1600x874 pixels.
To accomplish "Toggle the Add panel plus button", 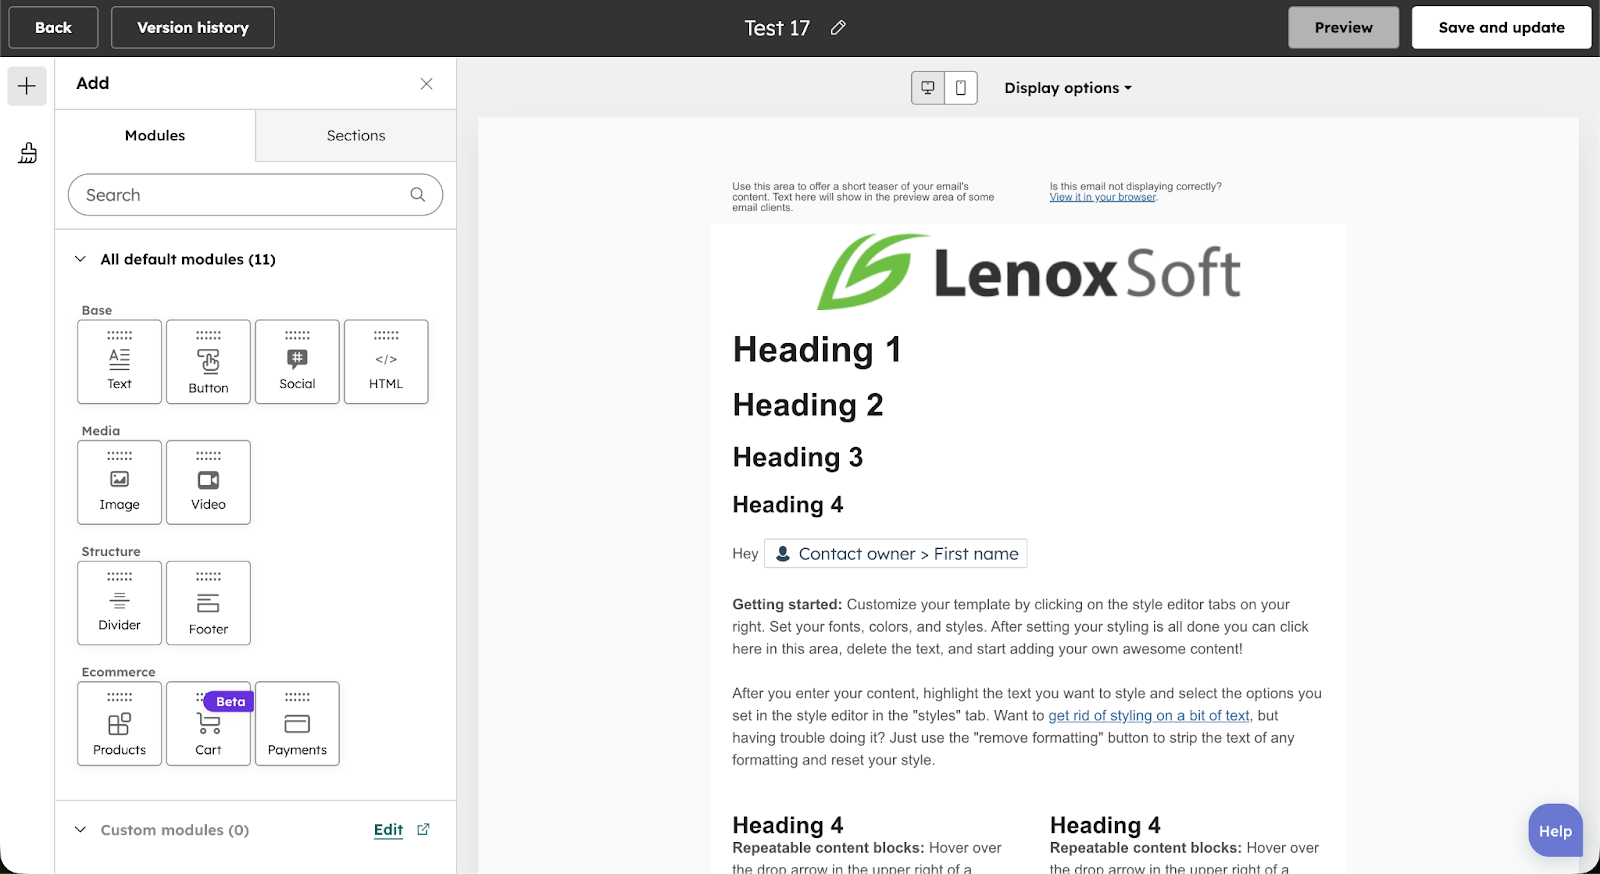I will (x=27, y=86).
